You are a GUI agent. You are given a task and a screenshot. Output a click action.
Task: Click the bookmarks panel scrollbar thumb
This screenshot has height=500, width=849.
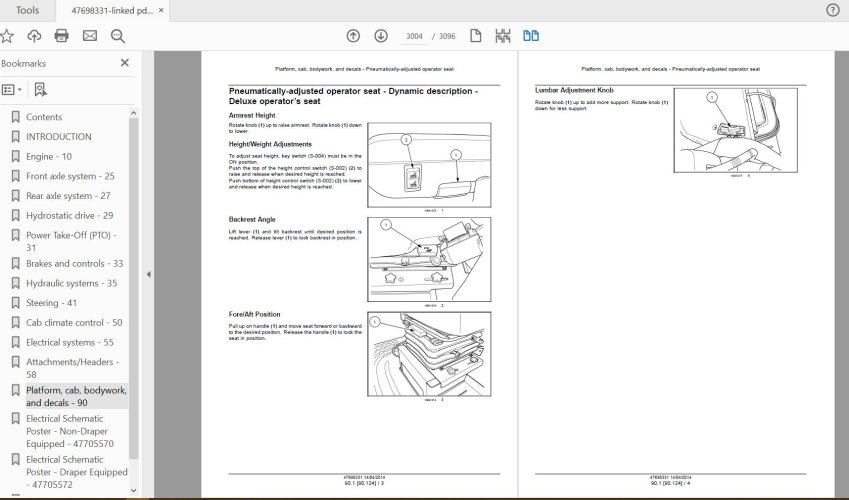pos(133,287)
